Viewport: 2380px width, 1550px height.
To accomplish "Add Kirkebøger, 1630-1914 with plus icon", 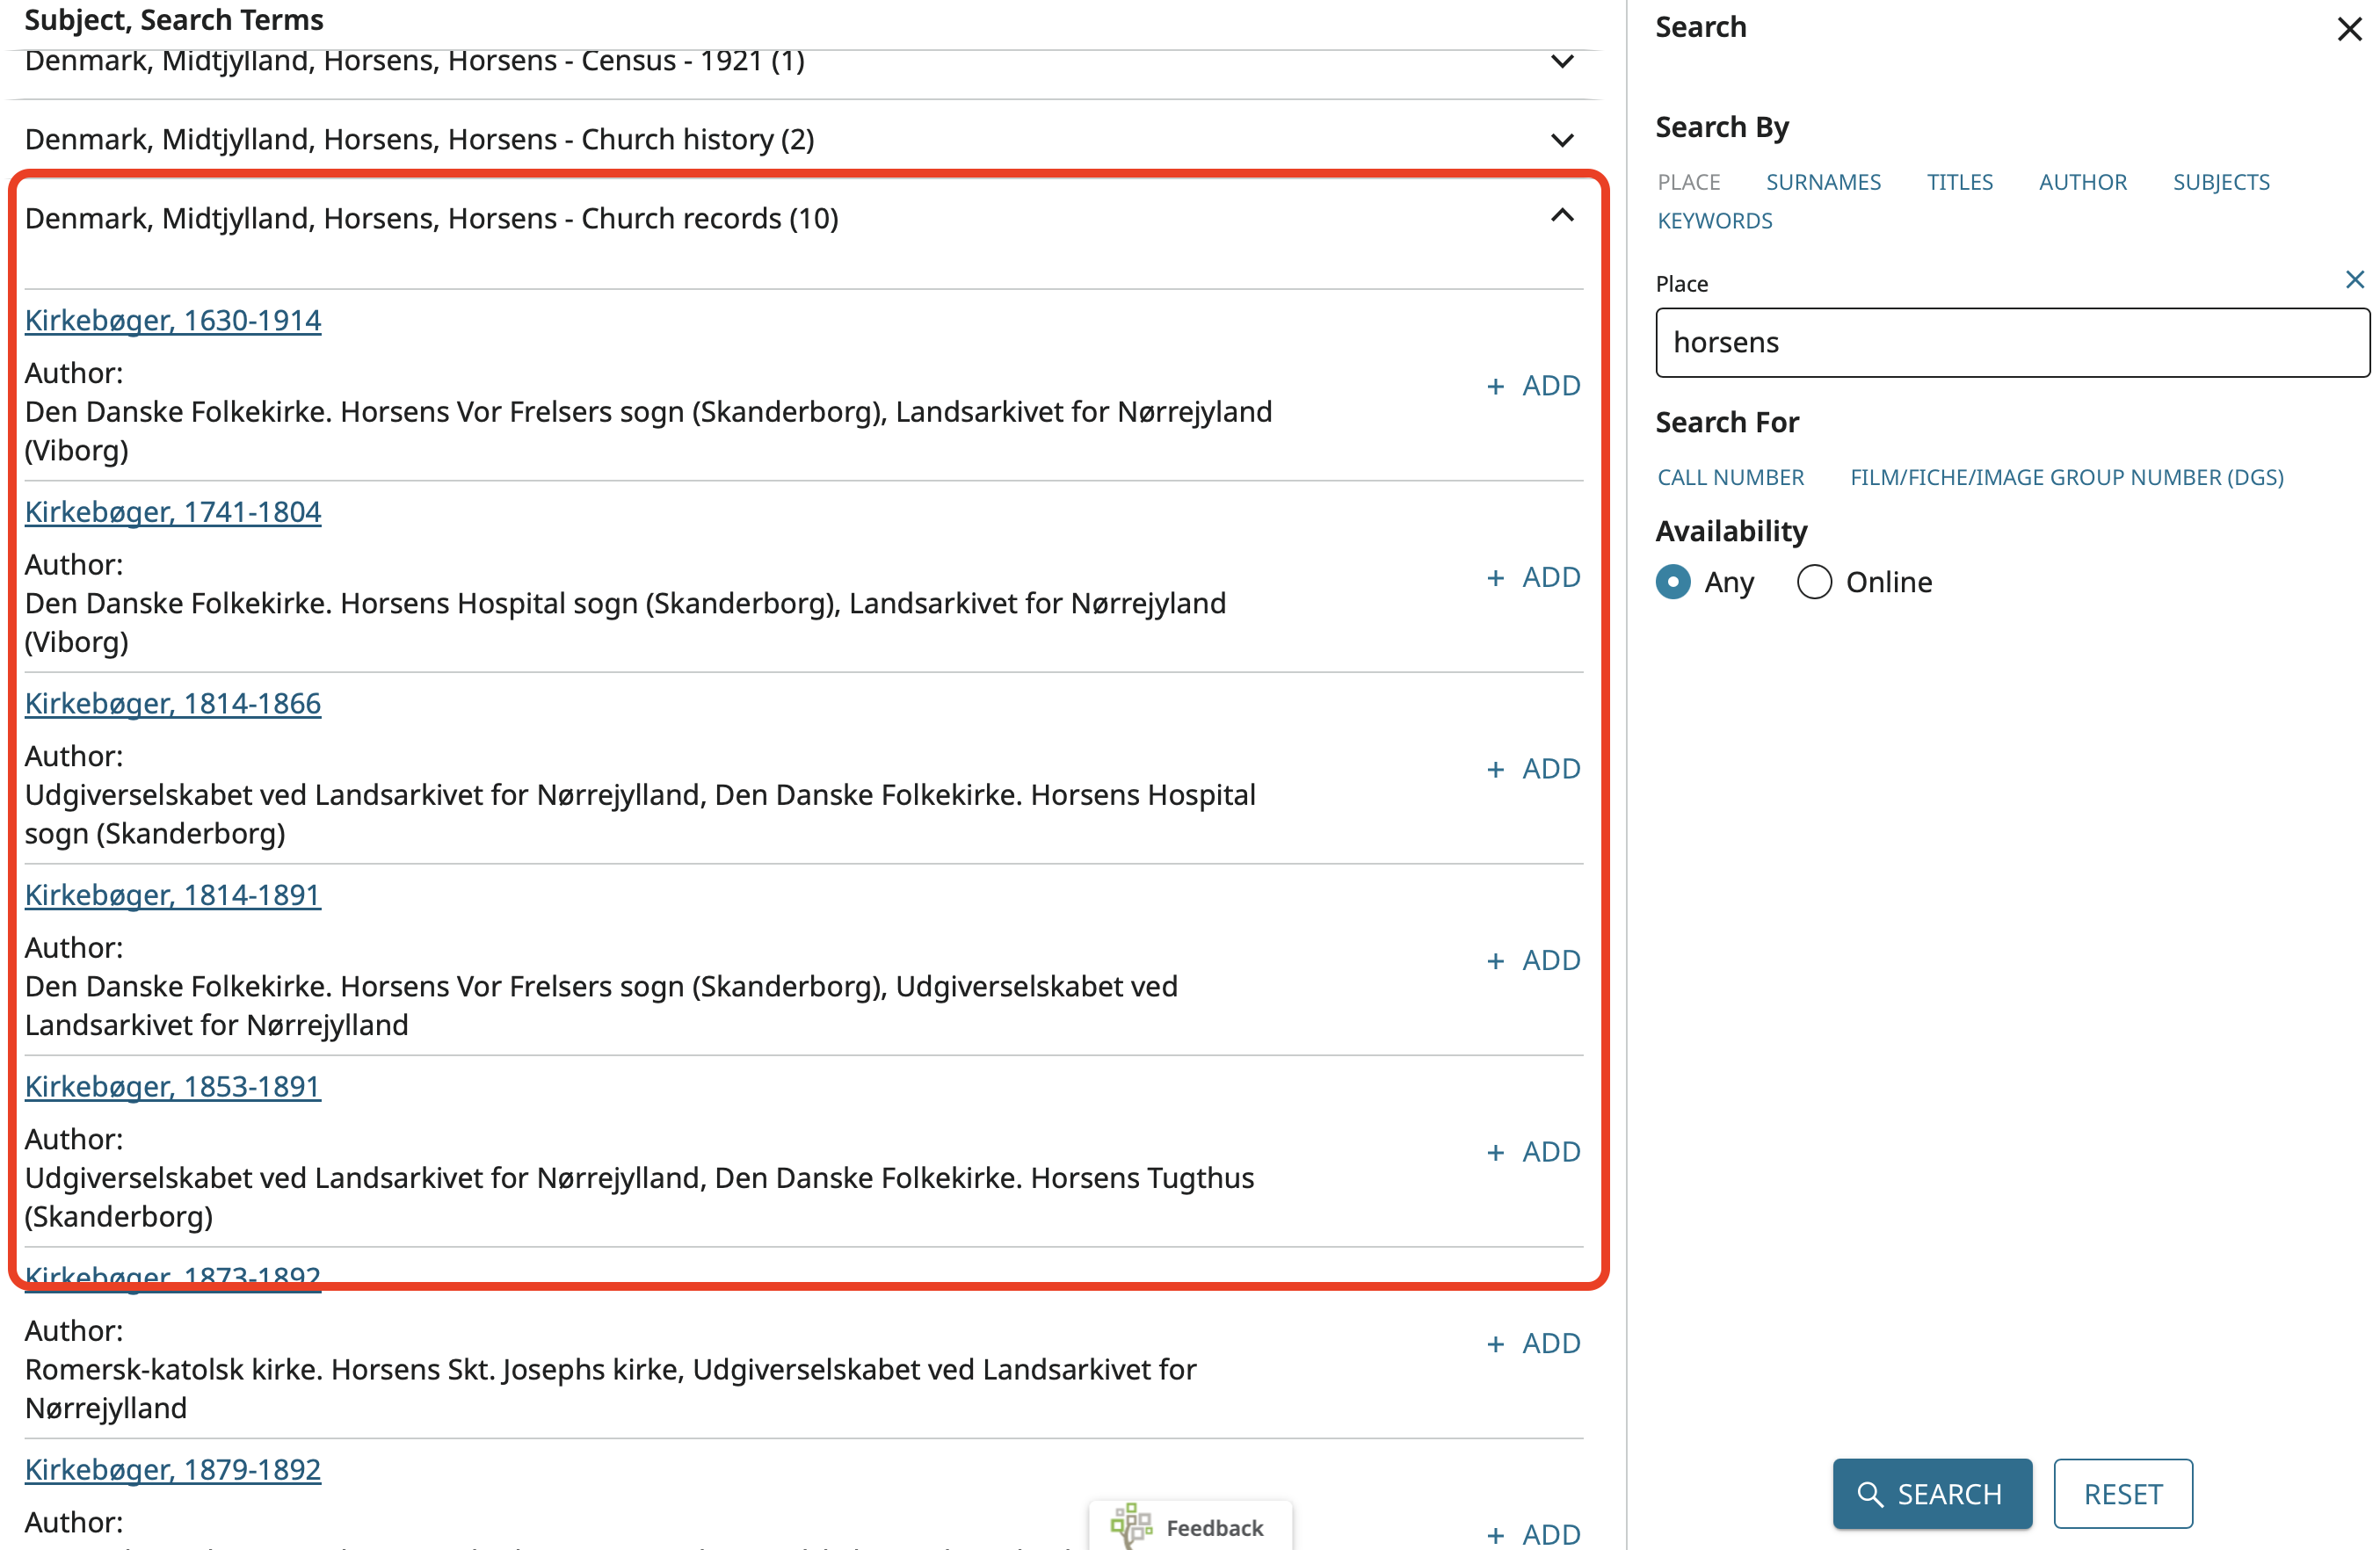I will pos(1533,386).
